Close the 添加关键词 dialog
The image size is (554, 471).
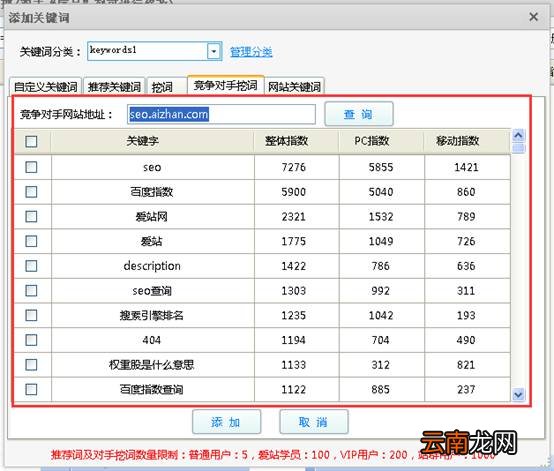(x=534, y=17)
